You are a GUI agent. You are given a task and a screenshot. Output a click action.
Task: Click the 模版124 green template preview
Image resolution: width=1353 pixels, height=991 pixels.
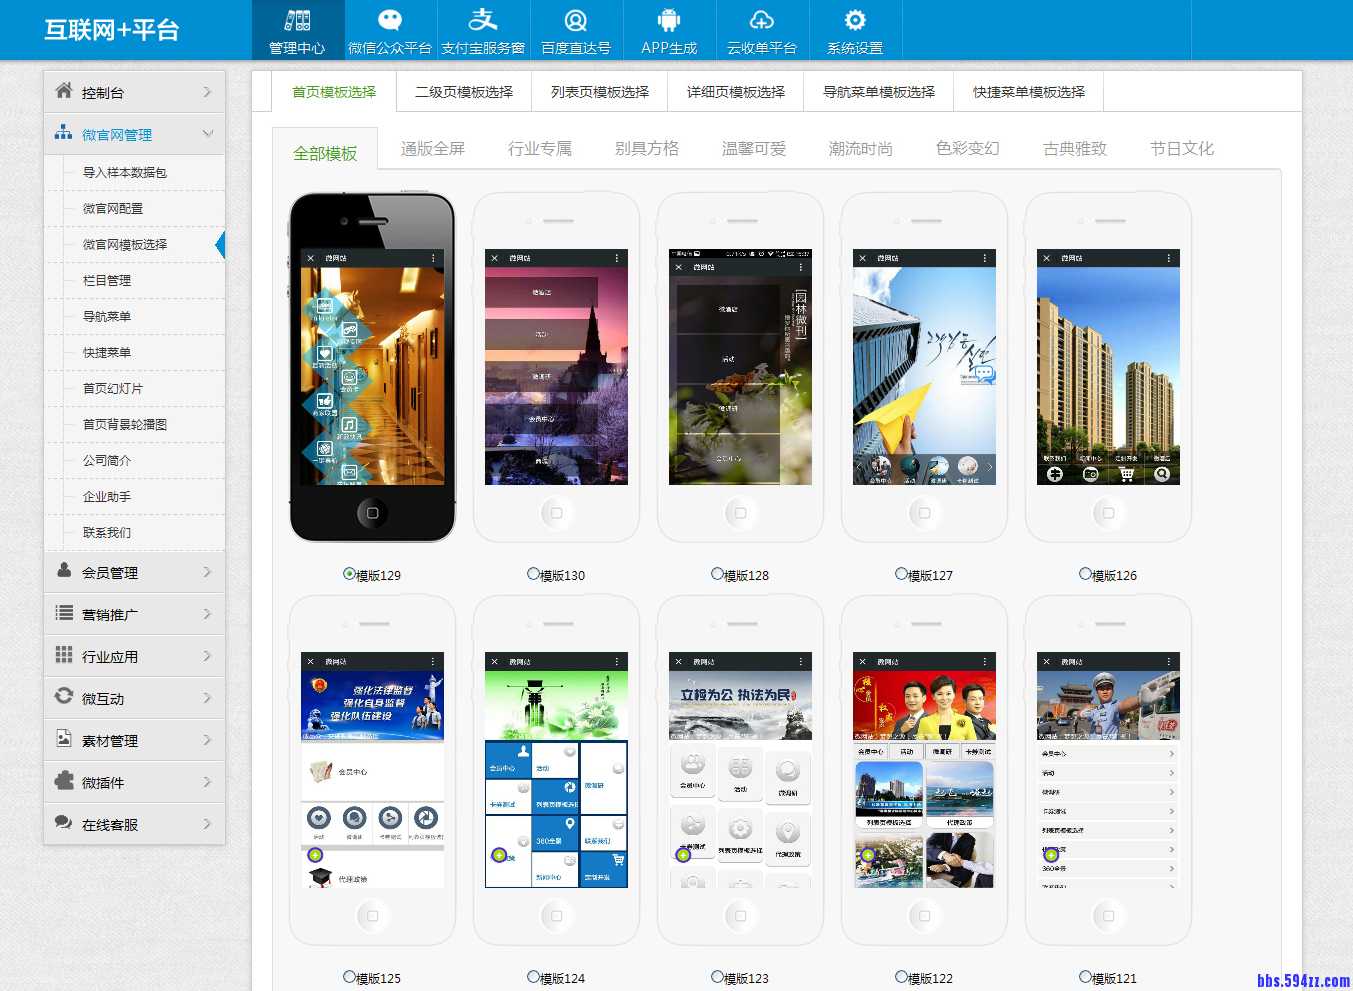(x=556, y=769)
